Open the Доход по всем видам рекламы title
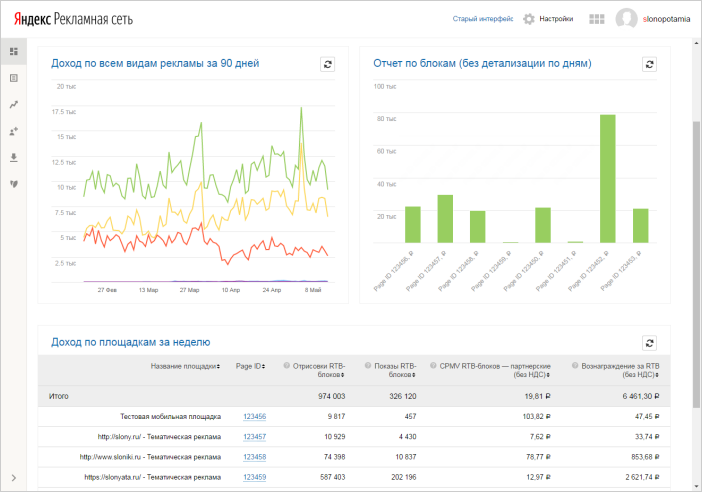This screenshot has width=702, height=492. pos(155,64)
